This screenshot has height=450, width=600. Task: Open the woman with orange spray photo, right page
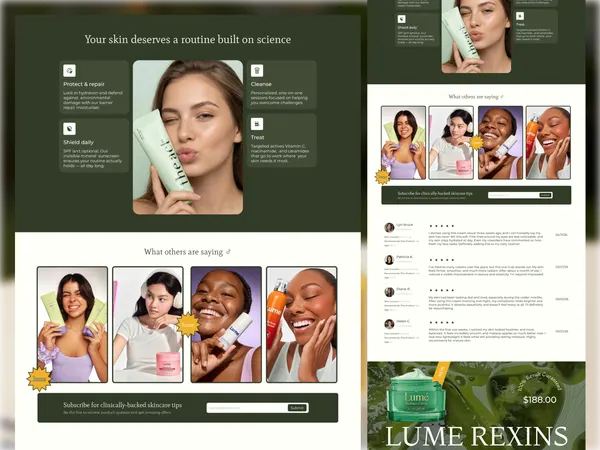(x=548, y=143)
